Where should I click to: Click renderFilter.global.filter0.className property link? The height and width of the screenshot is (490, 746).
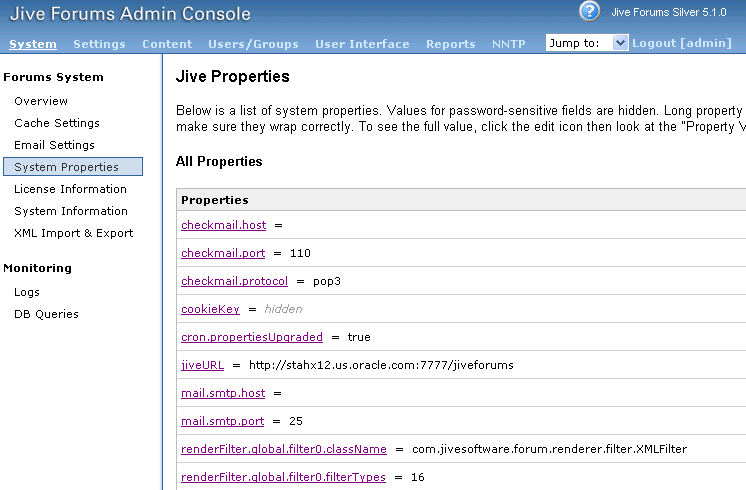pyautogui.click(x=284, y=449)
